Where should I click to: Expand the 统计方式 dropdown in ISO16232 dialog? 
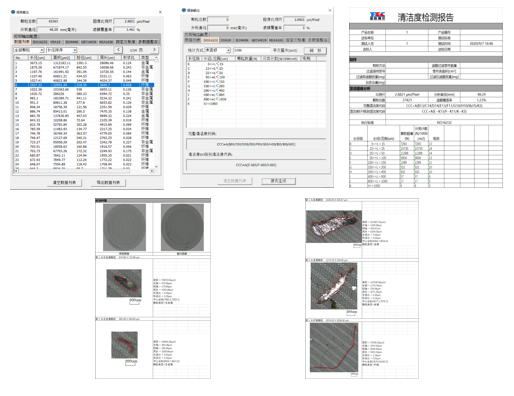click(218, 50)
